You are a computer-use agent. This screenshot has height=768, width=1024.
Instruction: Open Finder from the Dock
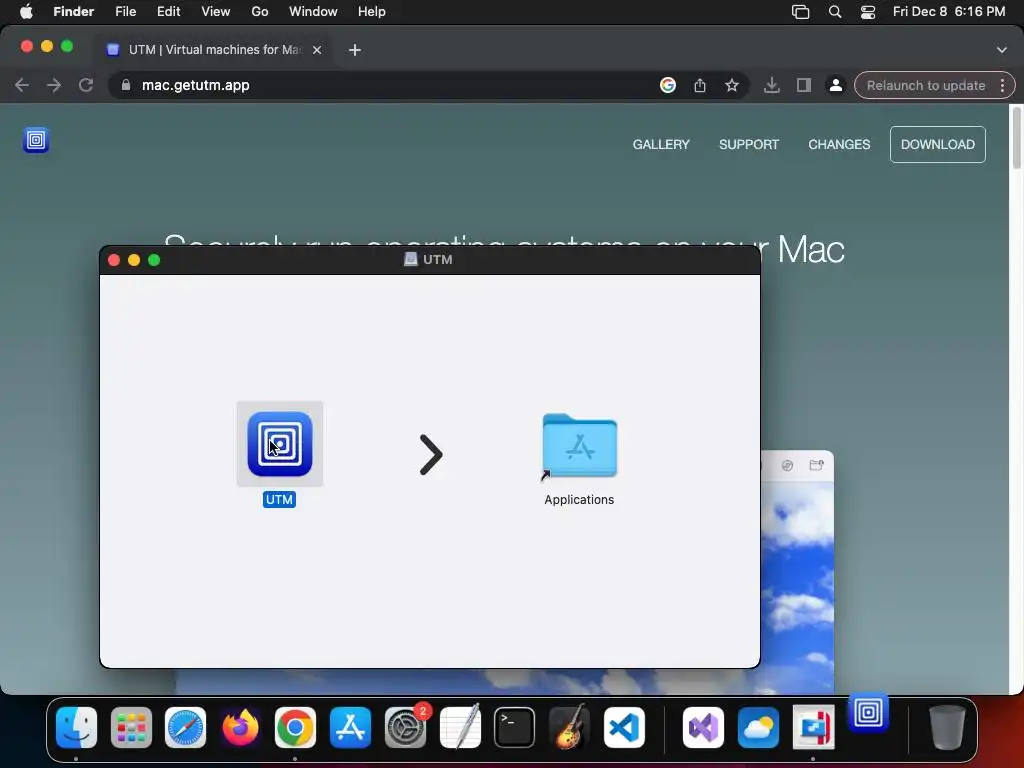[x=76, y=728]
